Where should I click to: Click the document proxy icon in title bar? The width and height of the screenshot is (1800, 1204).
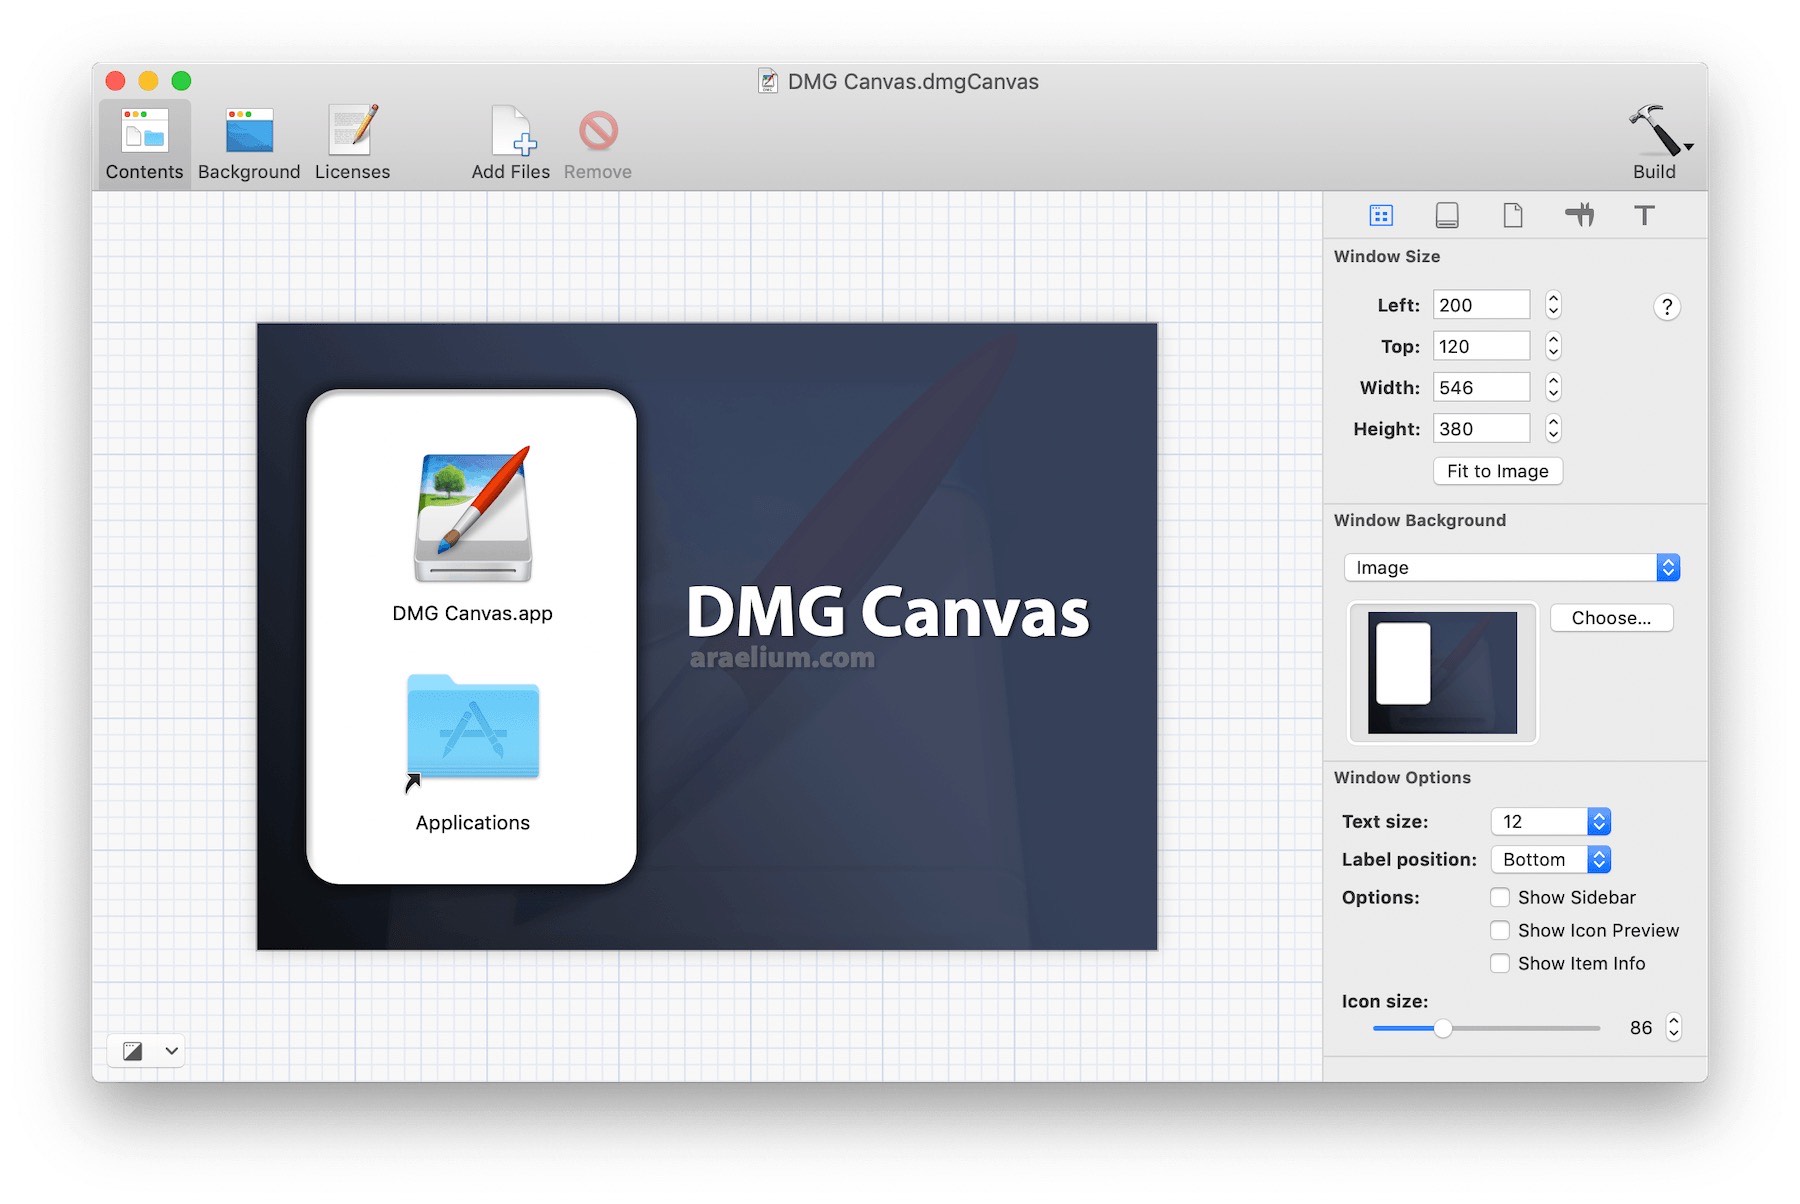[768, 81]
